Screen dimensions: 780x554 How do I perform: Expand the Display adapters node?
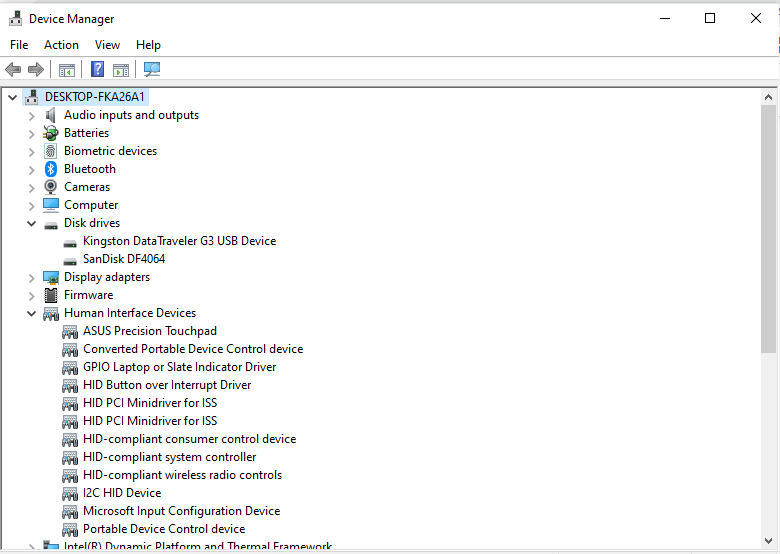[31, 278]
